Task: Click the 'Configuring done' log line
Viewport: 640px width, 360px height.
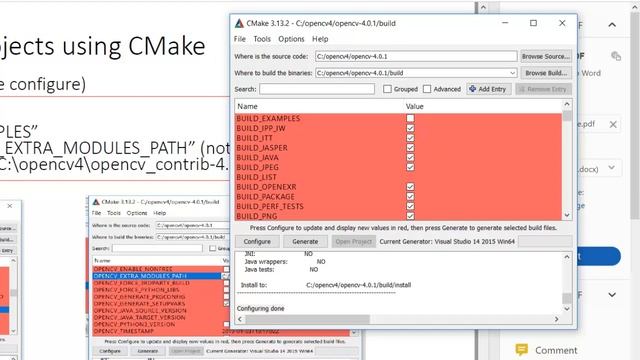Action: [260, 309]
